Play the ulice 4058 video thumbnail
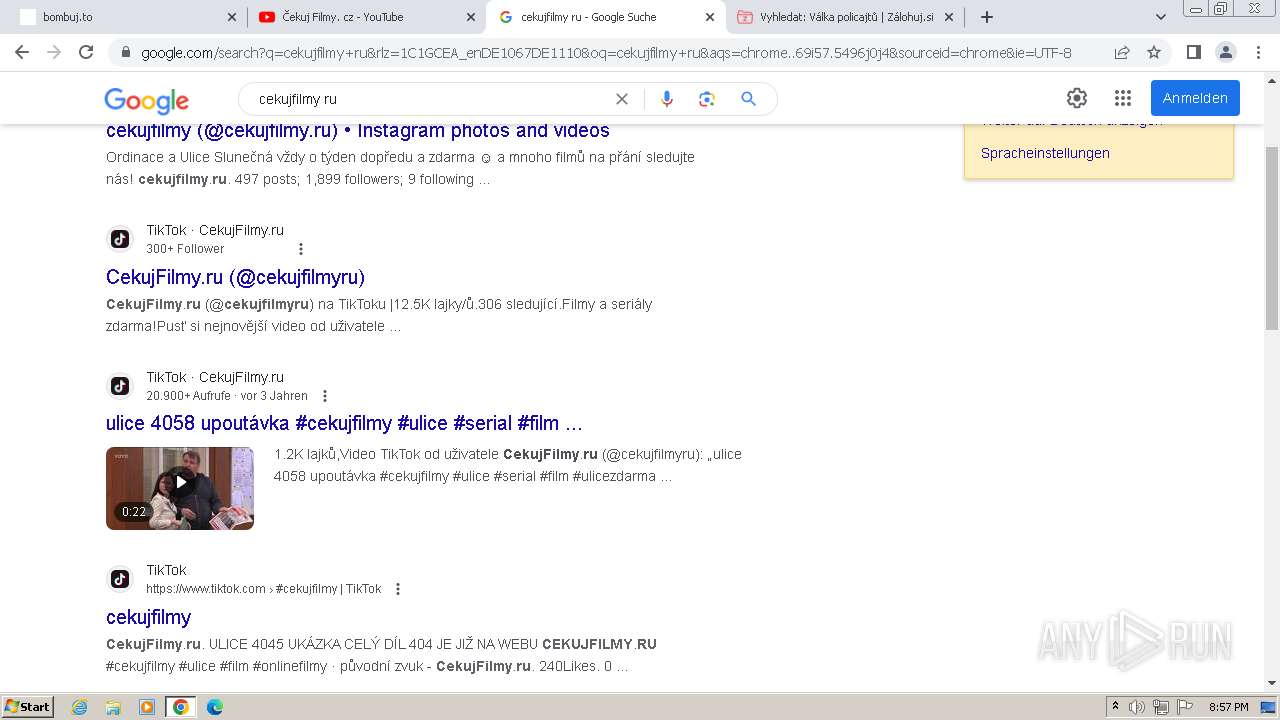The height and width of the screenshot is (720, 1280). pos(180,488)
